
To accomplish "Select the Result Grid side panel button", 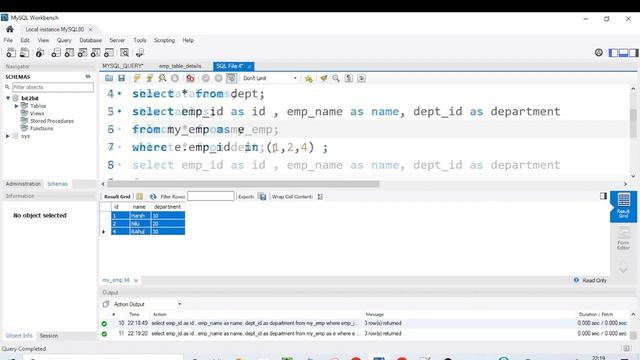I will (623, 207).
